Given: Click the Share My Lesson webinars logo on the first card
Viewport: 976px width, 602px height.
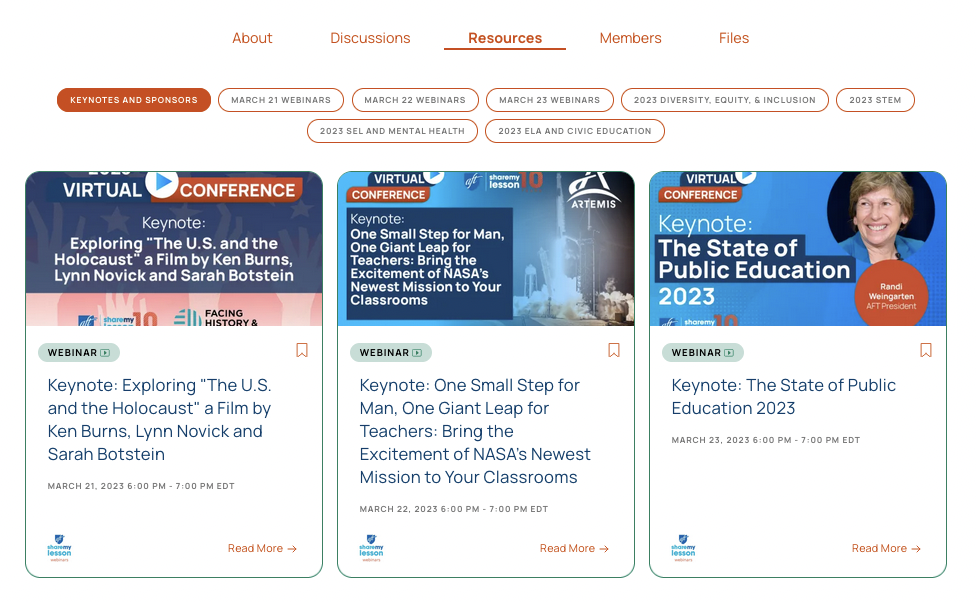Looking at the screenshot, I should tap(58, 548).
